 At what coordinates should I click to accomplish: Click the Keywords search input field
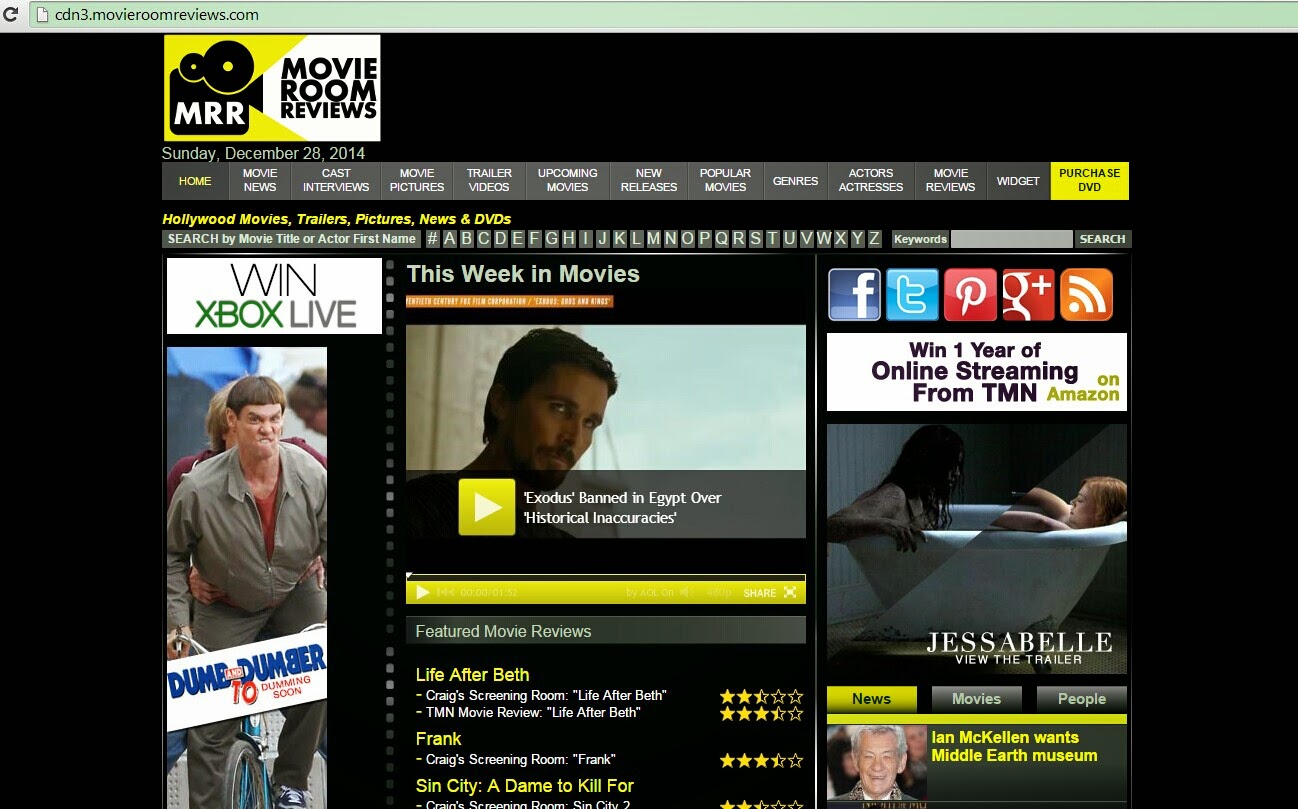pyautogui.click(x=1011, y=239)
